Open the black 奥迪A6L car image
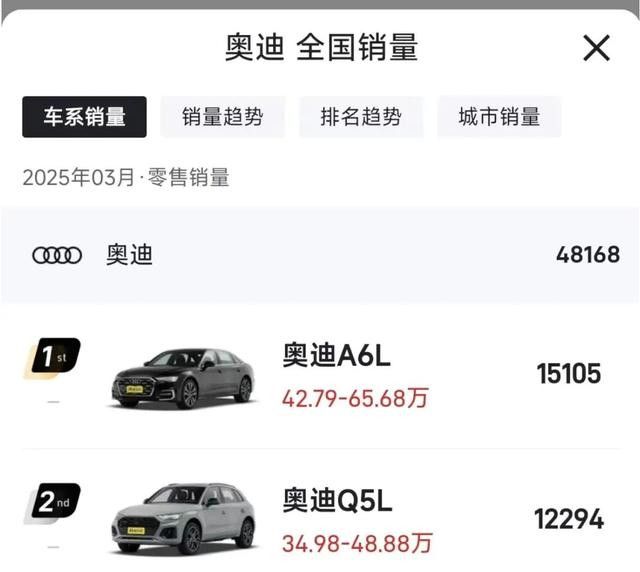Viewport: 640px width, 572px height. click(x=184, y=378)
